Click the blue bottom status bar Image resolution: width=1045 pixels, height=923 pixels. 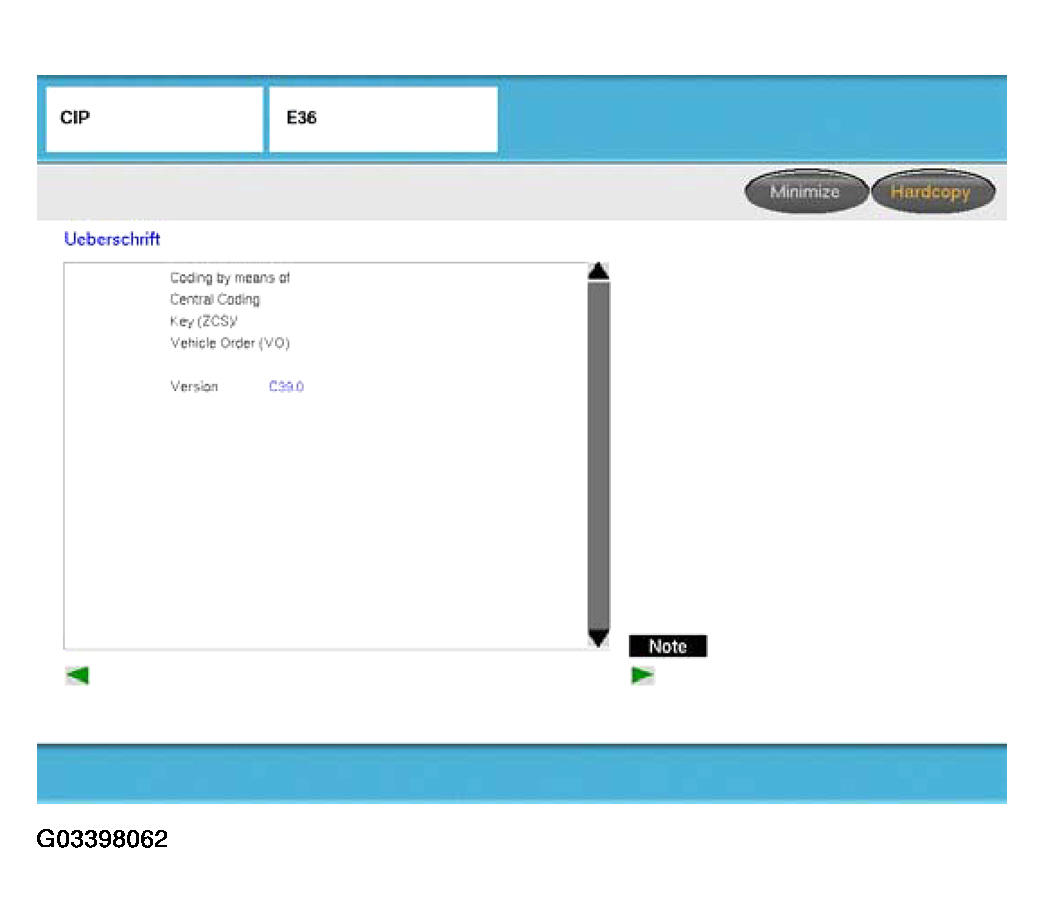[x=521, y=773]
